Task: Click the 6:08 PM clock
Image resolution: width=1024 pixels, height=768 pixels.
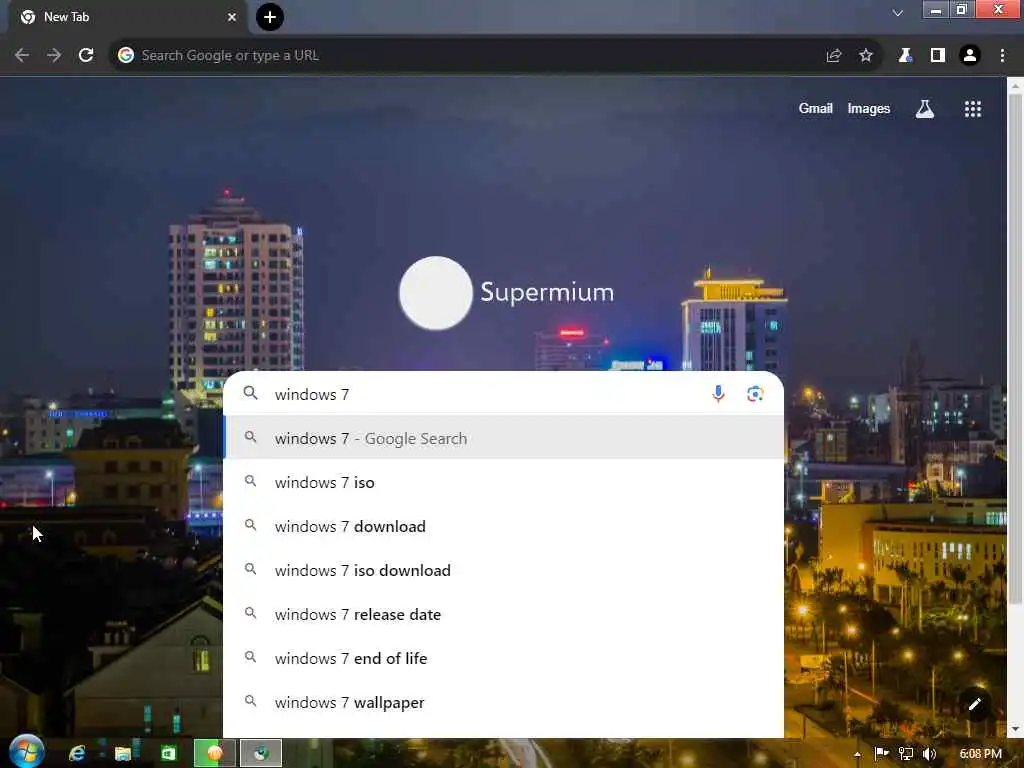Action: pyautogui.click(x=981, y=754)
